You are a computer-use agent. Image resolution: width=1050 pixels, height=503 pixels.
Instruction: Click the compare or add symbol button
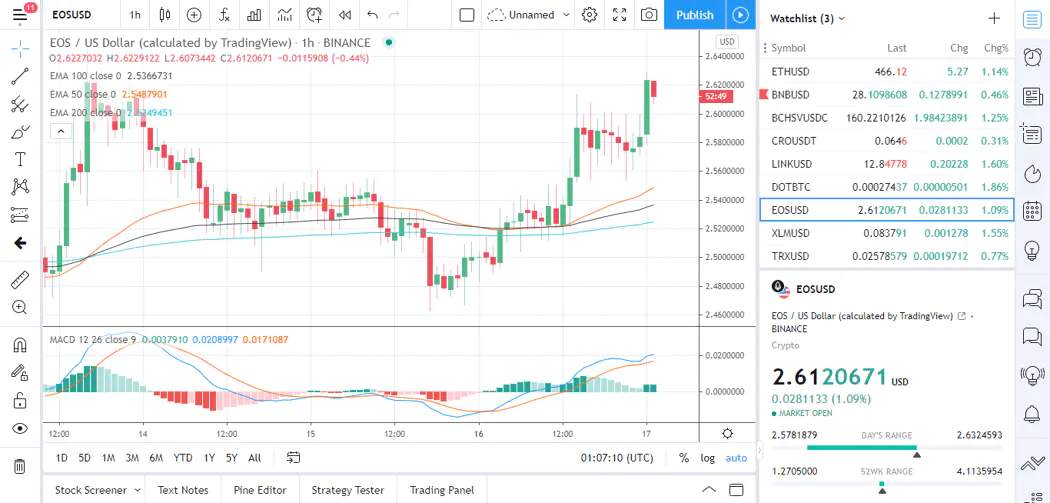pyautogui.click(x=194, y=15)
